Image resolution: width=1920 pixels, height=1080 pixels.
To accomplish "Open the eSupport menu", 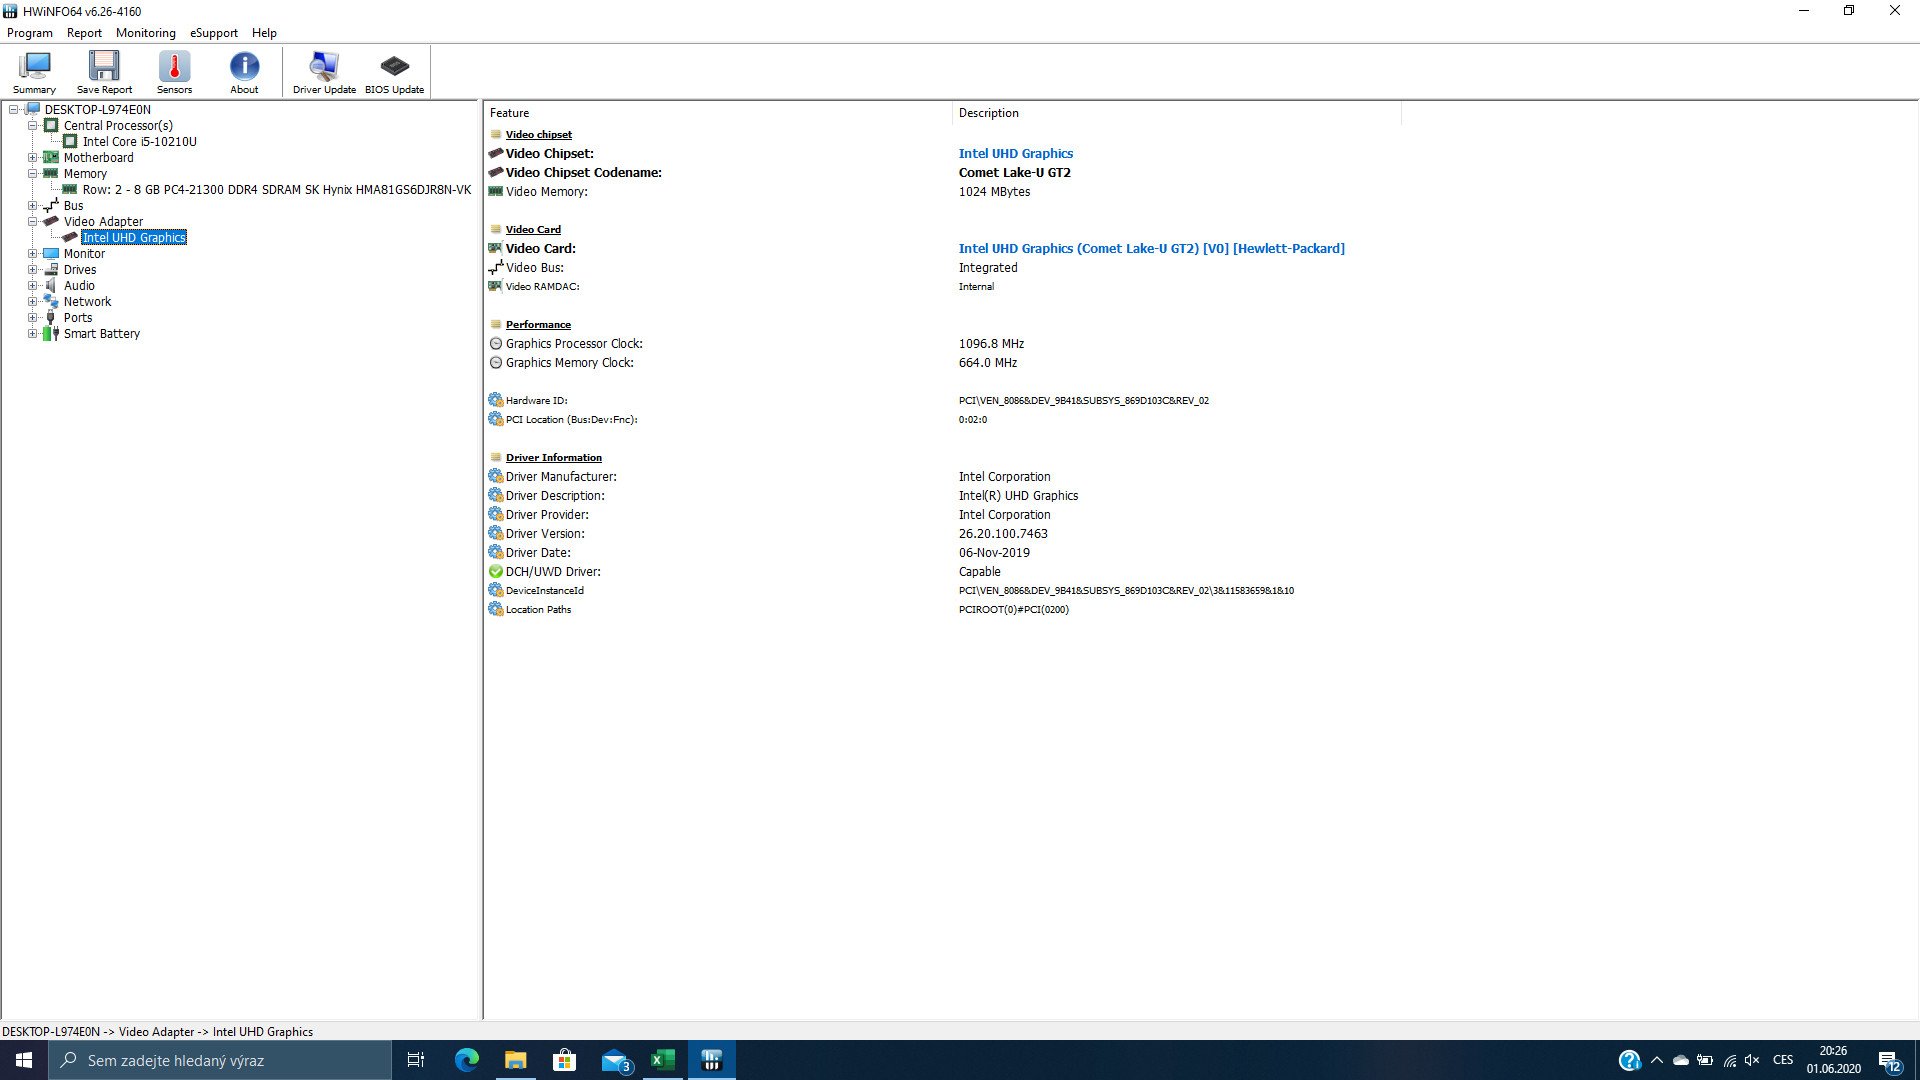I will coord(214,33).
